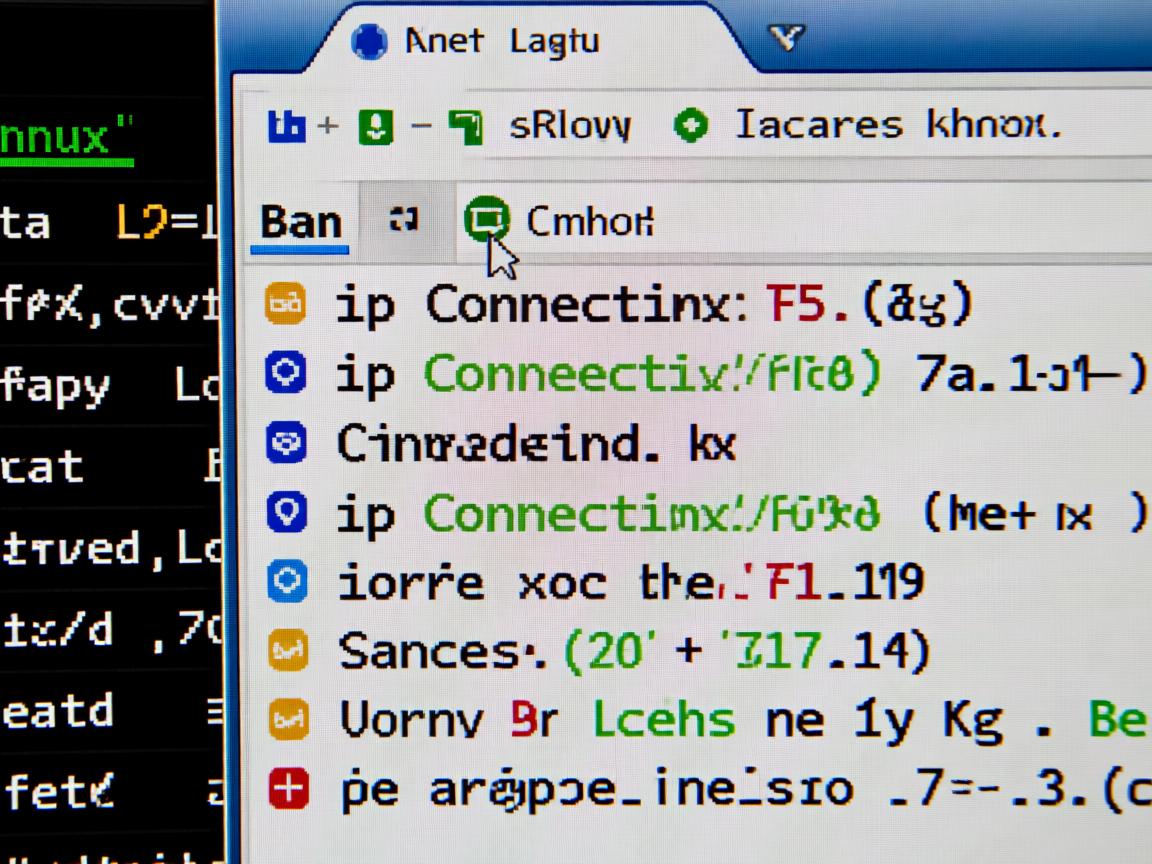This screenshot has width=1152, height=864.
Task: Select the Ban tab
Action: pyautogui.click(x=300, y=222)
